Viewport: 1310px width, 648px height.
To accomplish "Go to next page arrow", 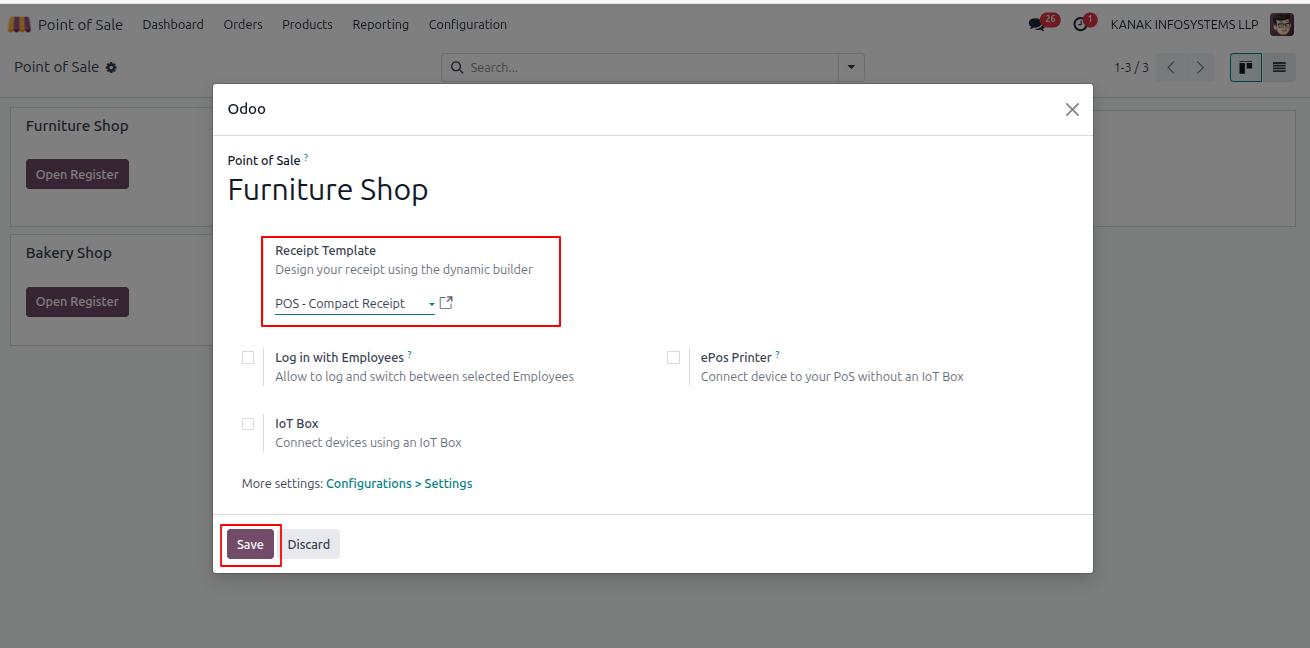I will (1200, 68).
